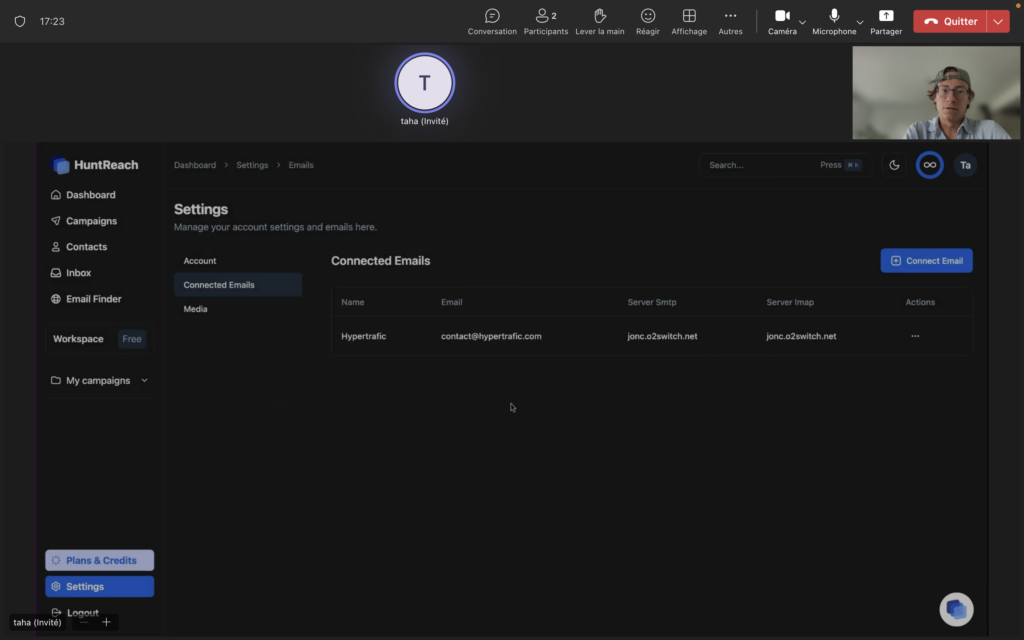This screenshot has height=640, width=1024.
Task: Click the Connect Email button
Action: [926, 261]
